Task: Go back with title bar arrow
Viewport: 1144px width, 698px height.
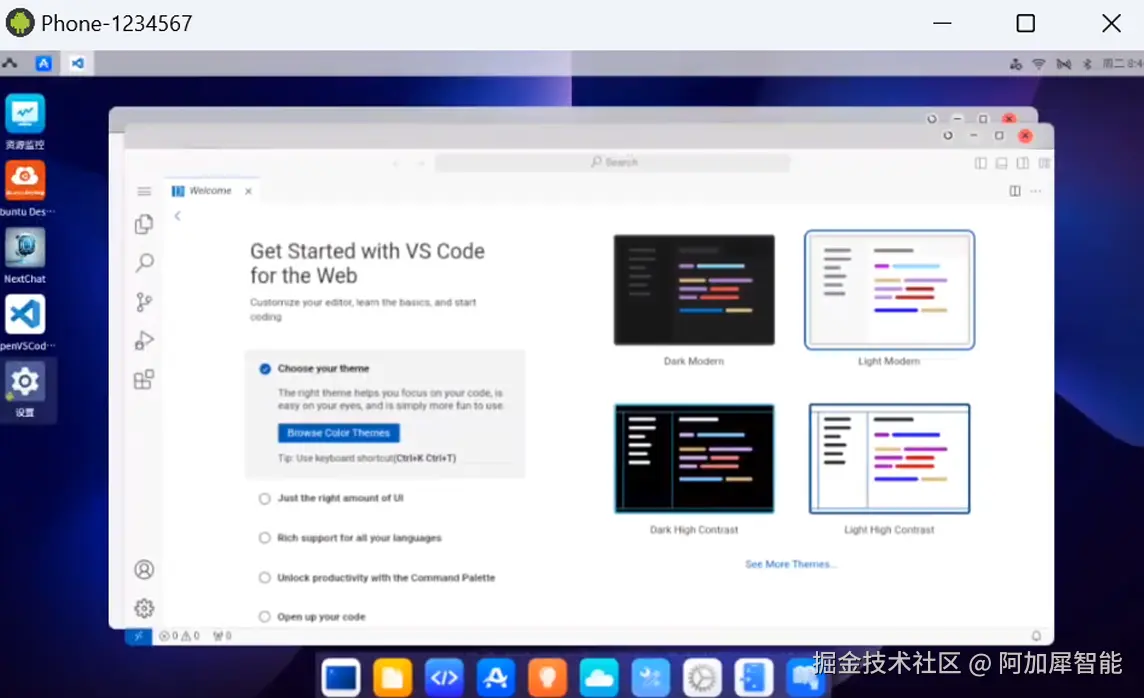Action: tap(396, 163)
